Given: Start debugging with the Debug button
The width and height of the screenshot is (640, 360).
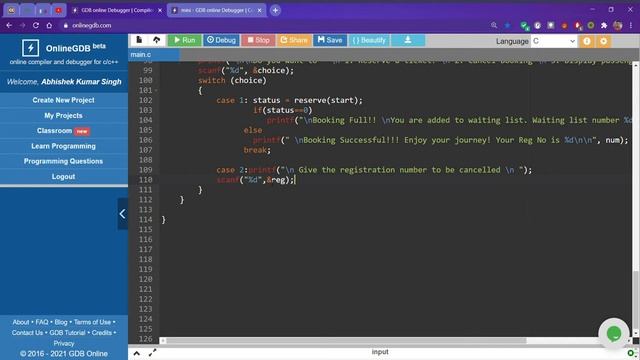Looking at the screenshot, I should [221, 40].
